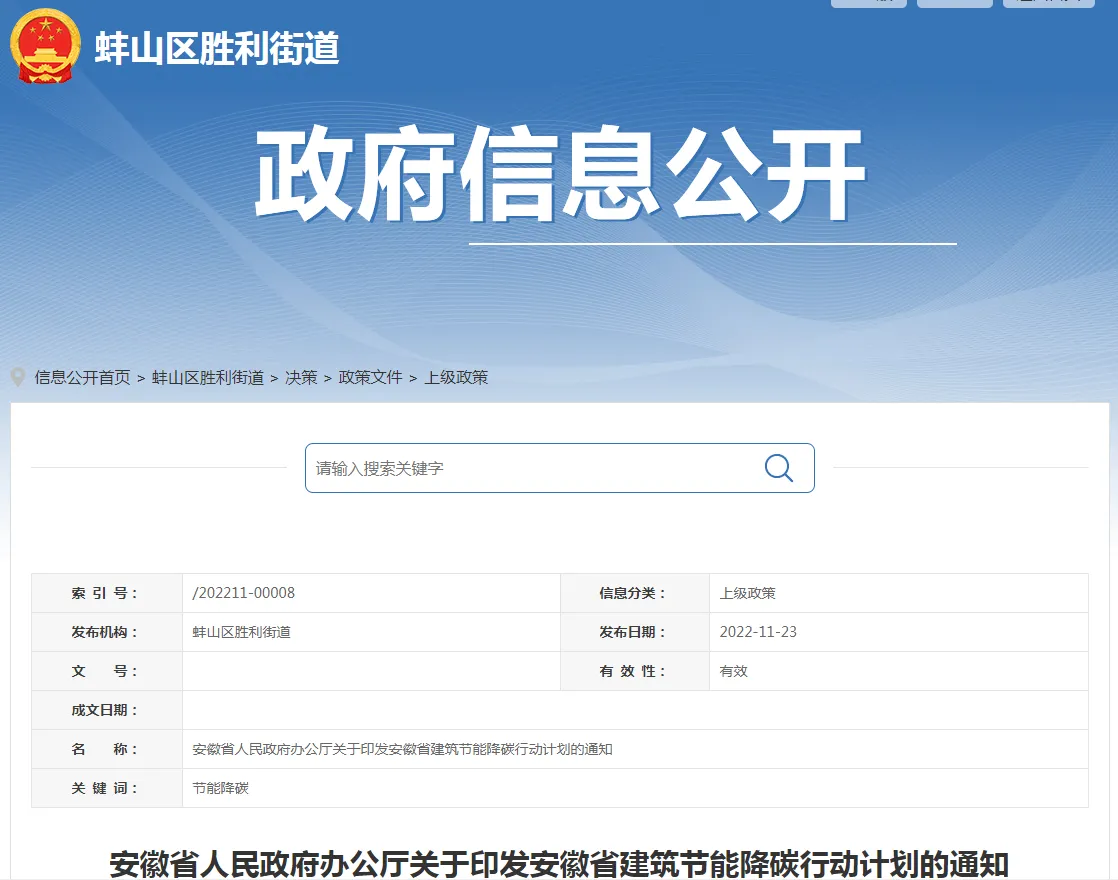Image resolution: width=1118 pixels, height=880 pixels.
Task: Click the search magnifier icon
Action: tap(779, 468)
